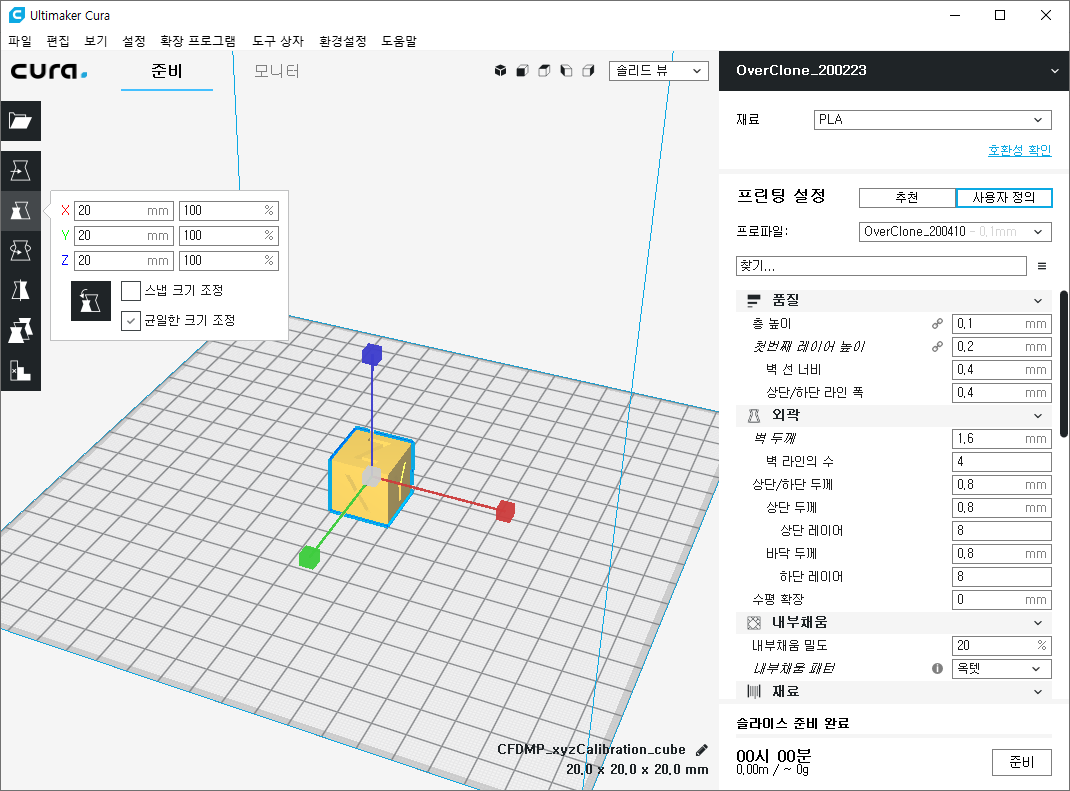Screen dimensions: 1070x791
Task: Click the Y scale percent field
Action: (229, 235)
